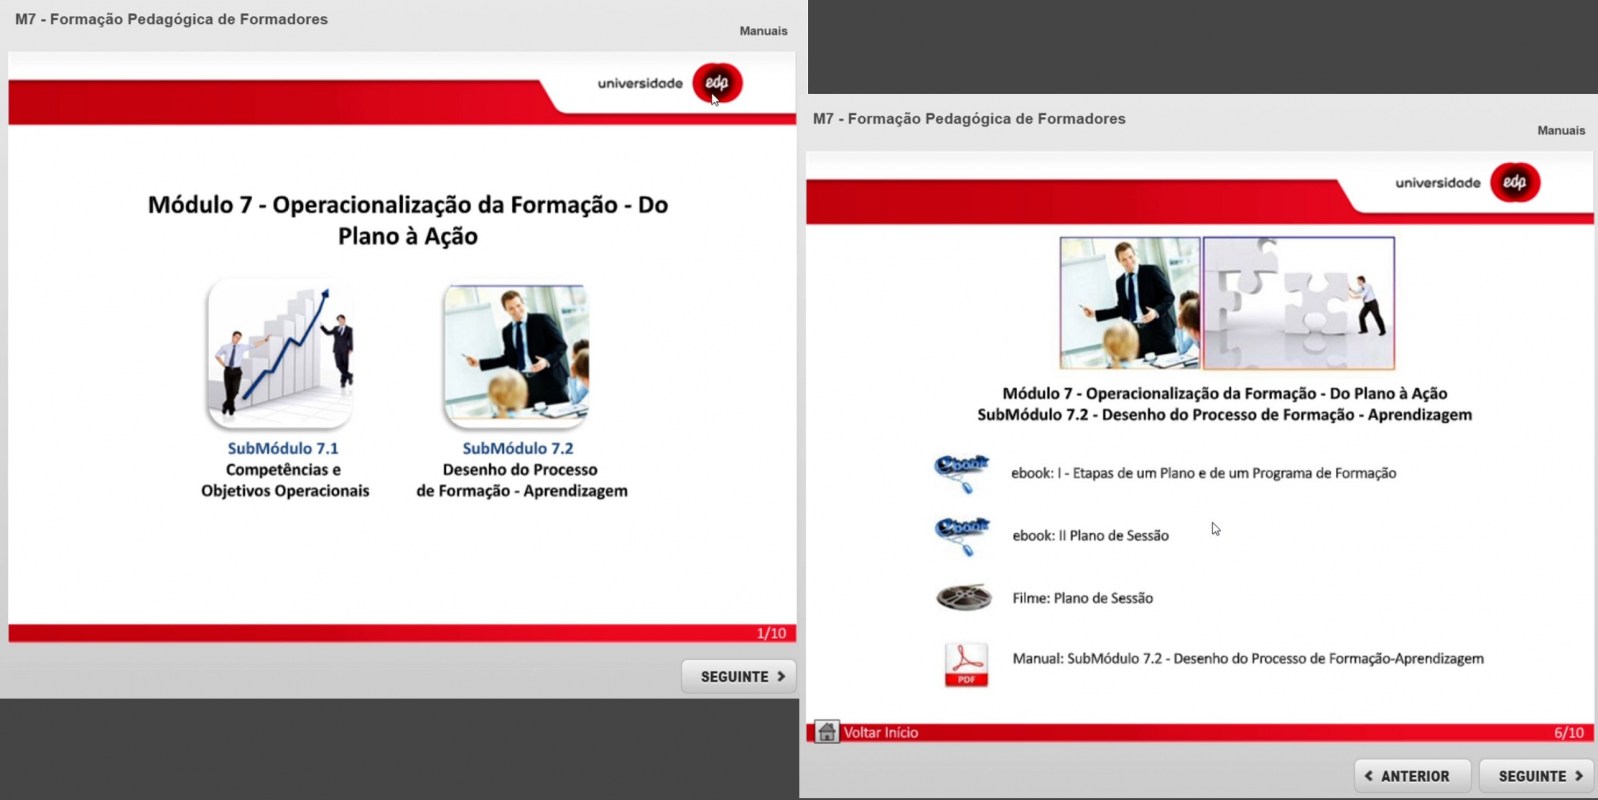
Task: Click the film reel icon
Action: coord(963,598)
